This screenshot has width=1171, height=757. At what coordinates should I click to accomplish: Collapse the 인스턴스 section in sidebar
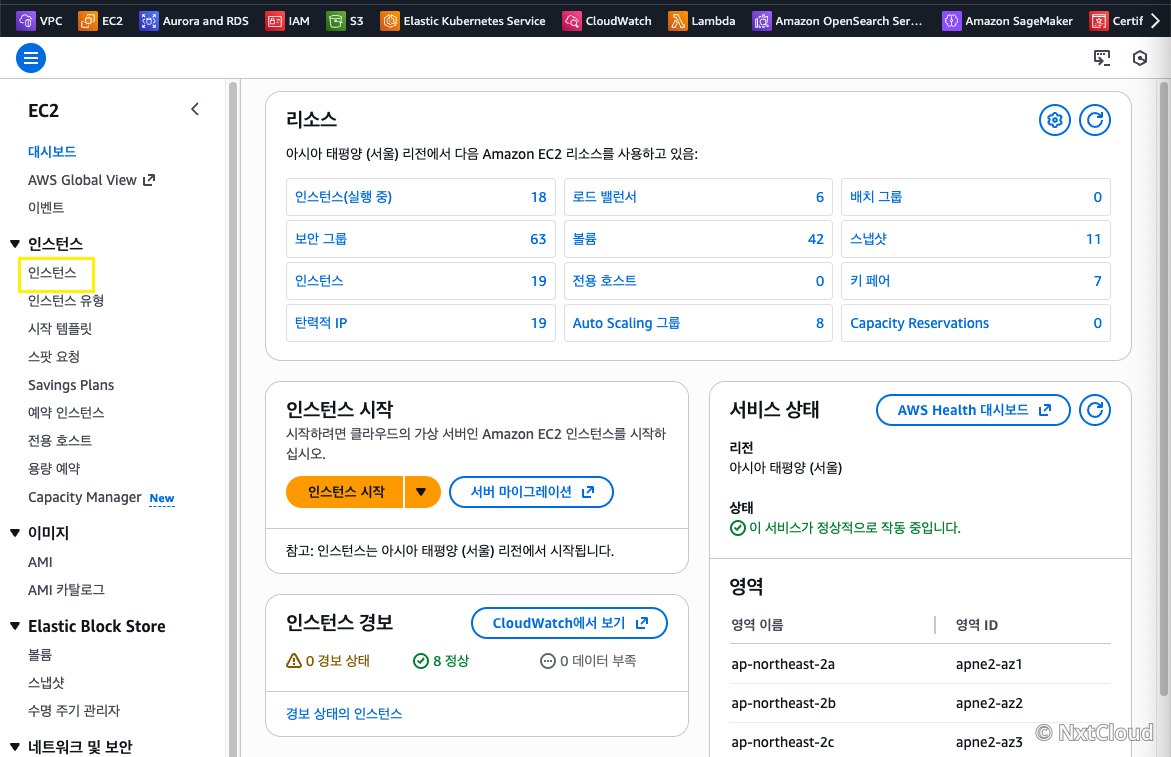point(15,244)
